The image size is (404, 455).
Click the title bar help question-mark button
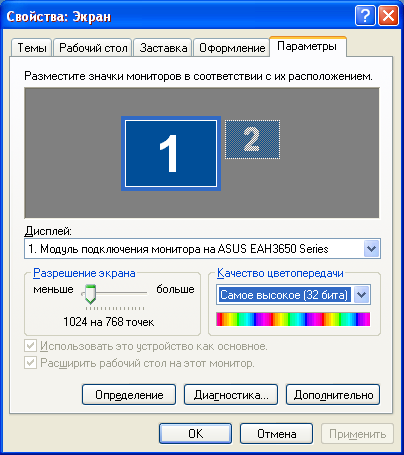(365, 16)
